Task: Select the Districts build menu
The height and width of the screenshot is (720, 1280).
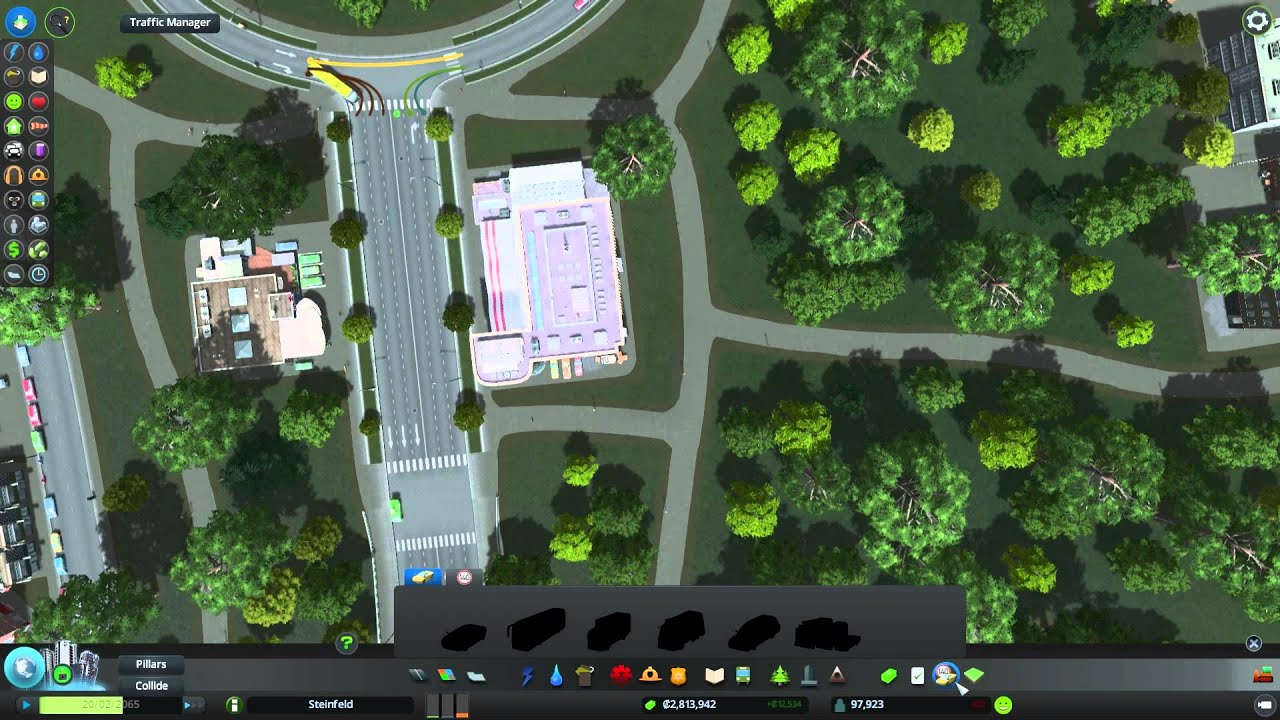Action: point(476,676)
